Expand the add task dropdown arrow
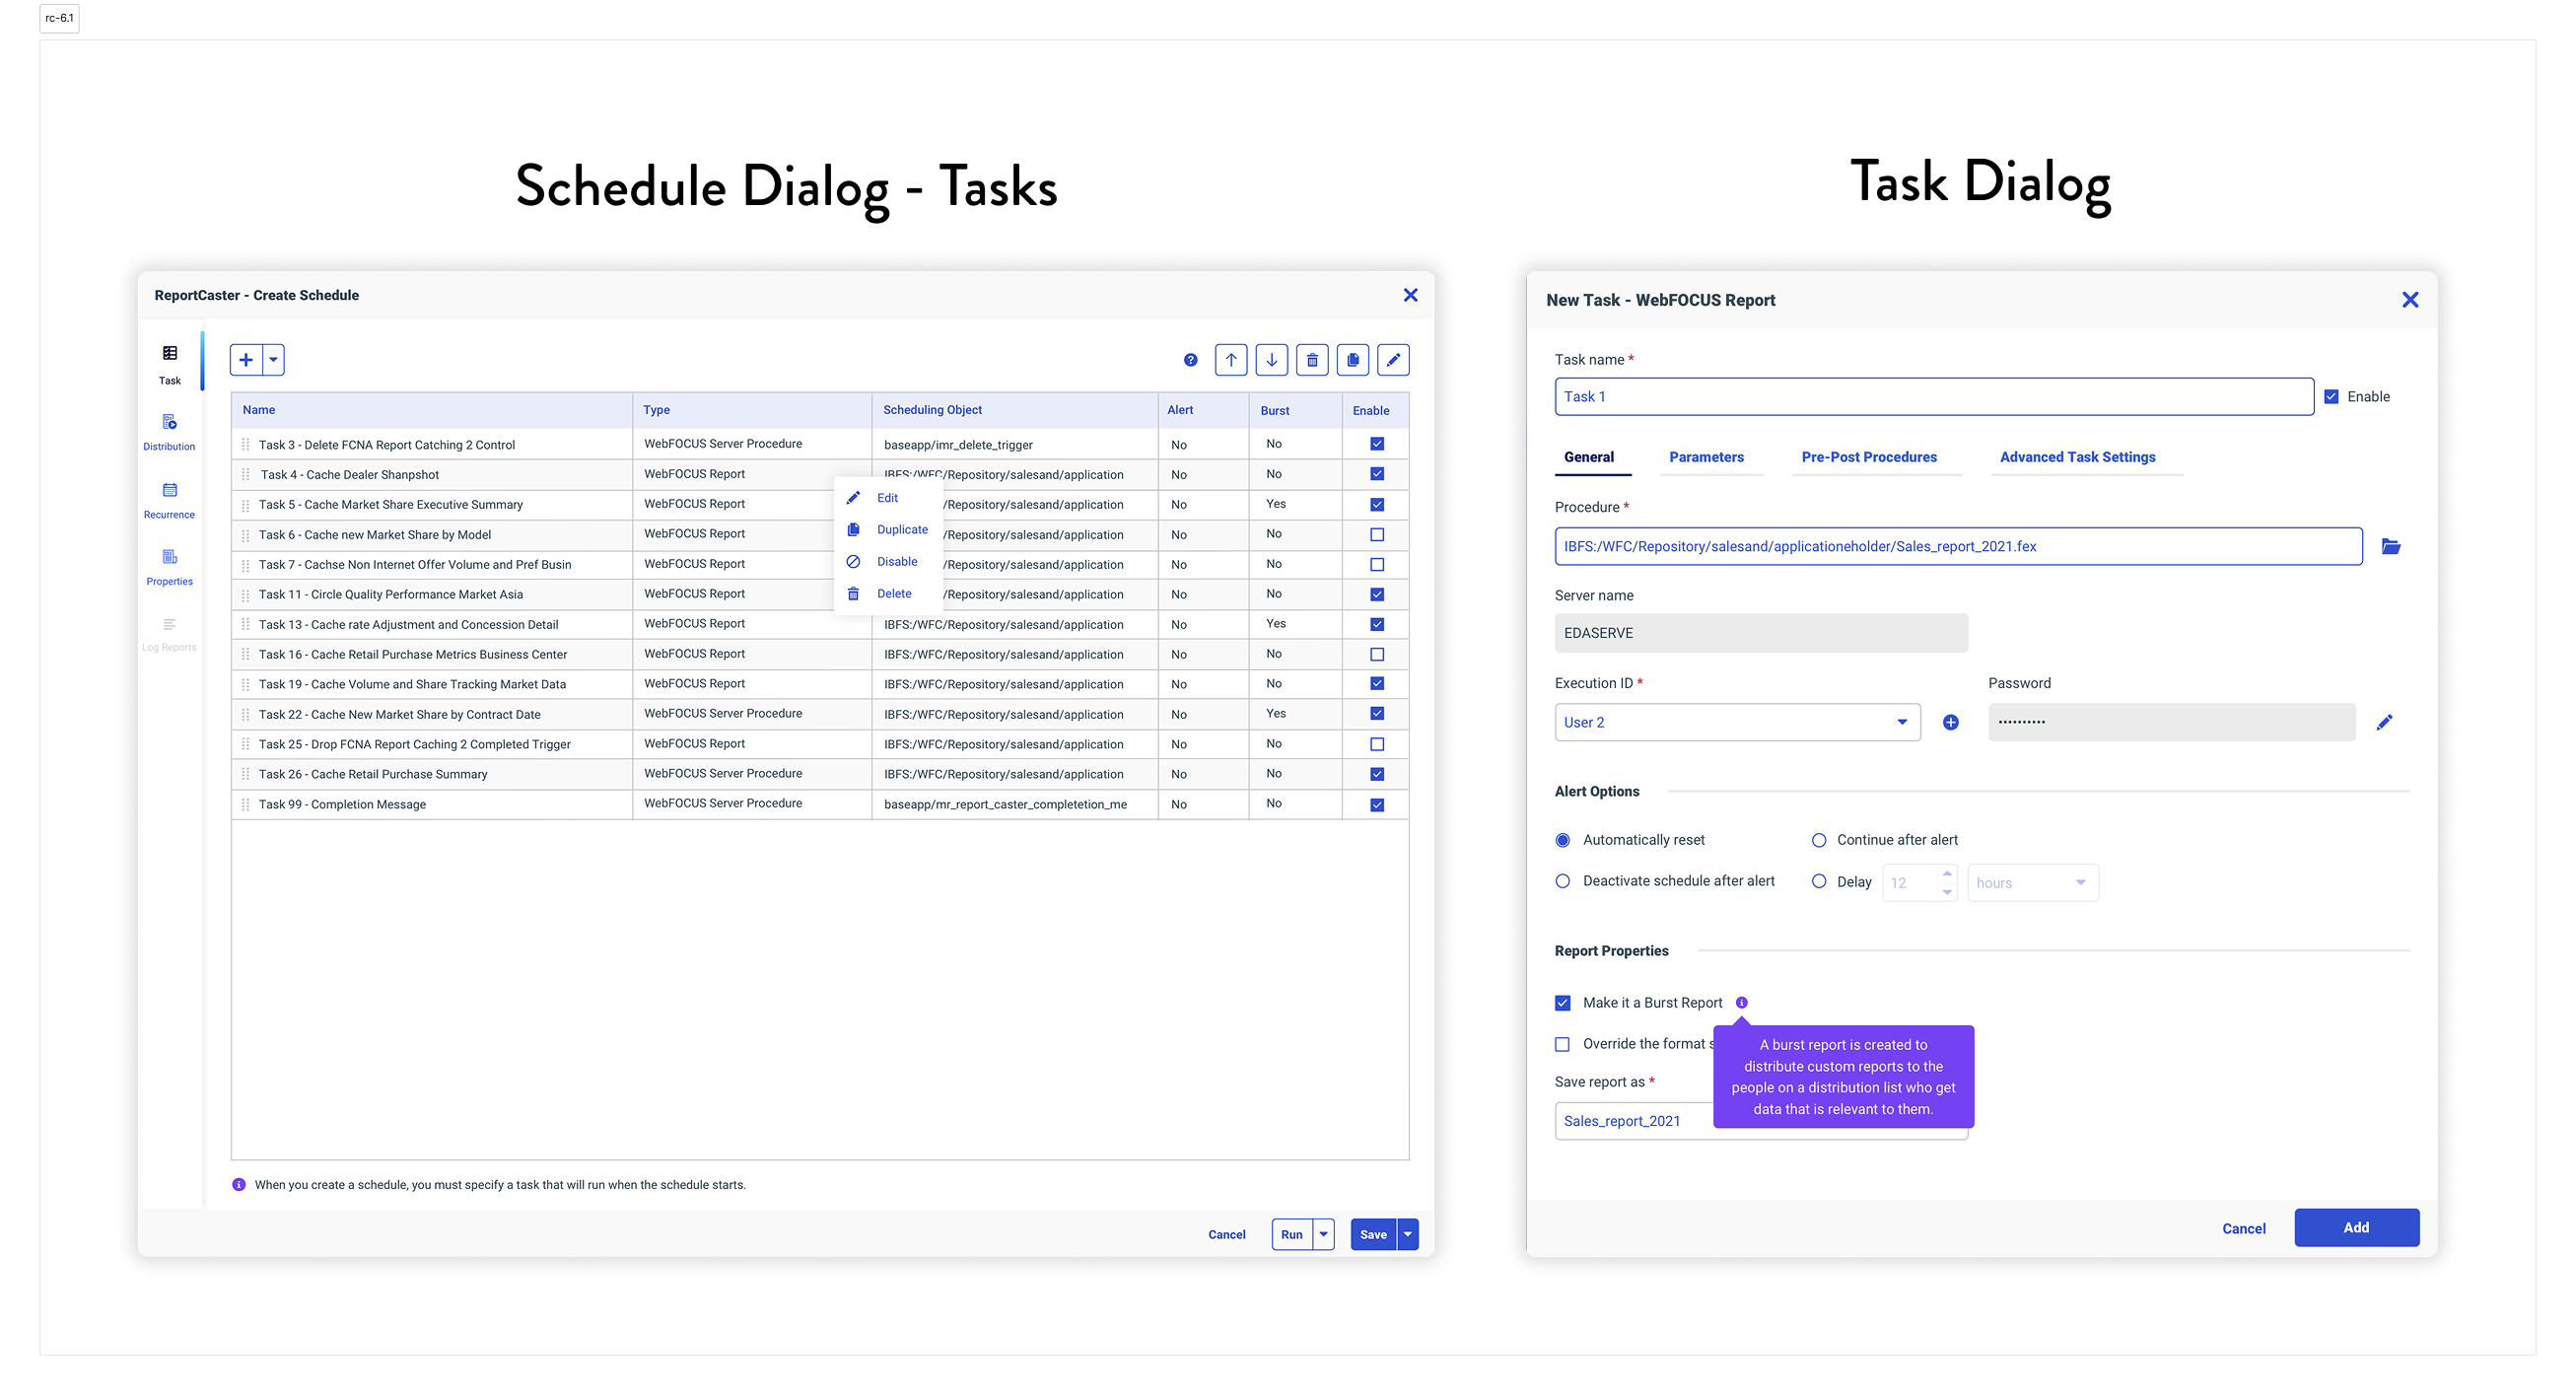The image size is (2576, 1395). pos(273,360)
